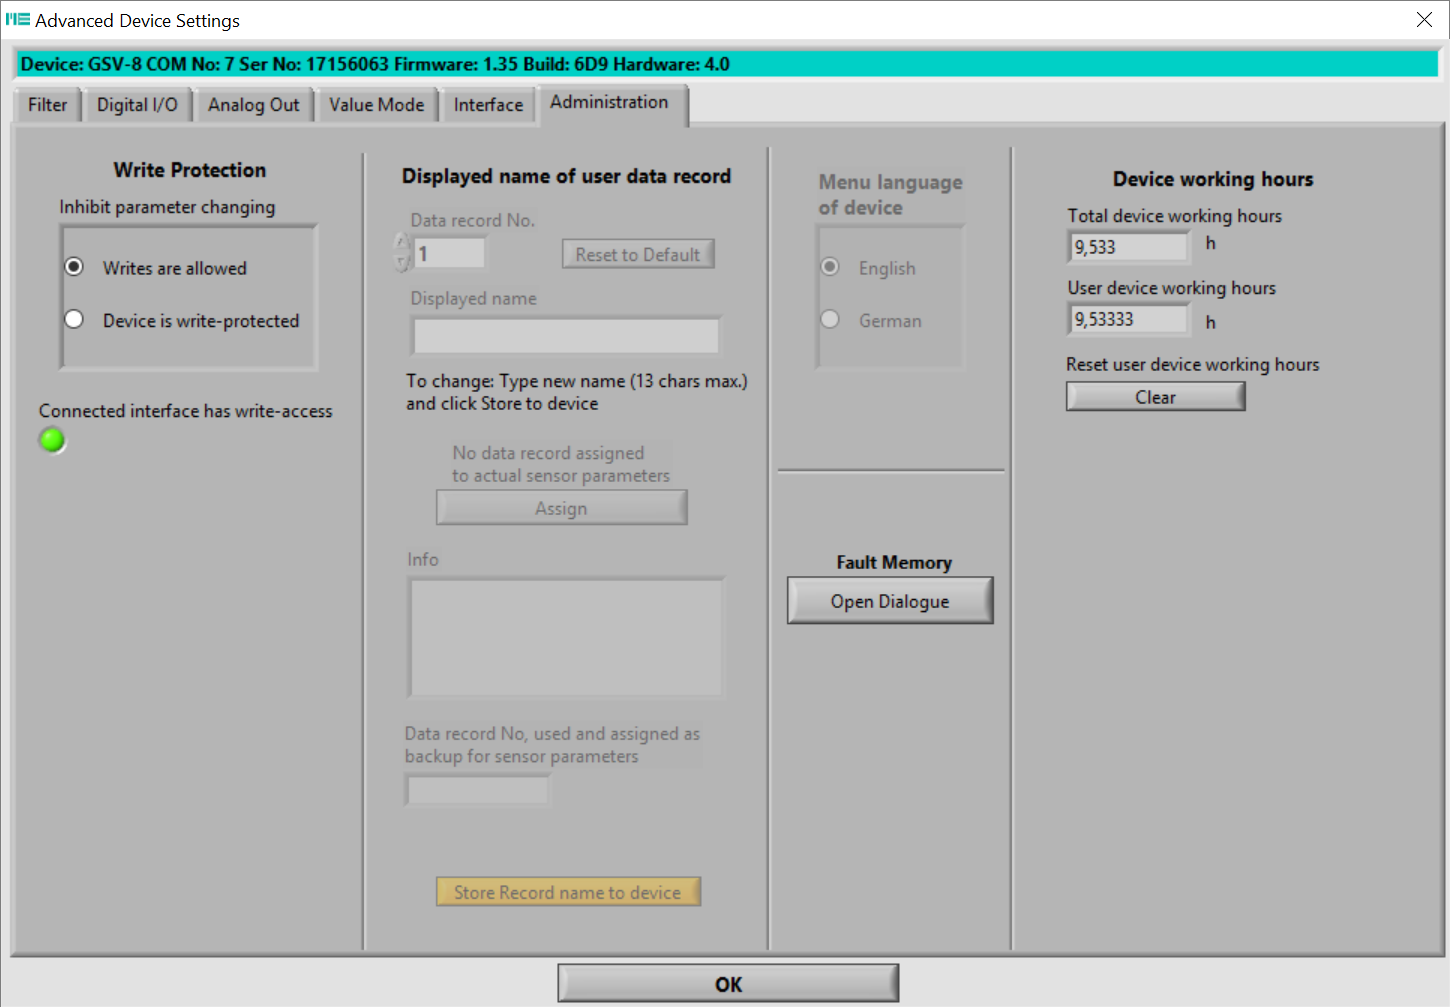Click the green write-access indicator LED
The width and height of the screenshot is (1450, 1007).
tap(52, 440)
